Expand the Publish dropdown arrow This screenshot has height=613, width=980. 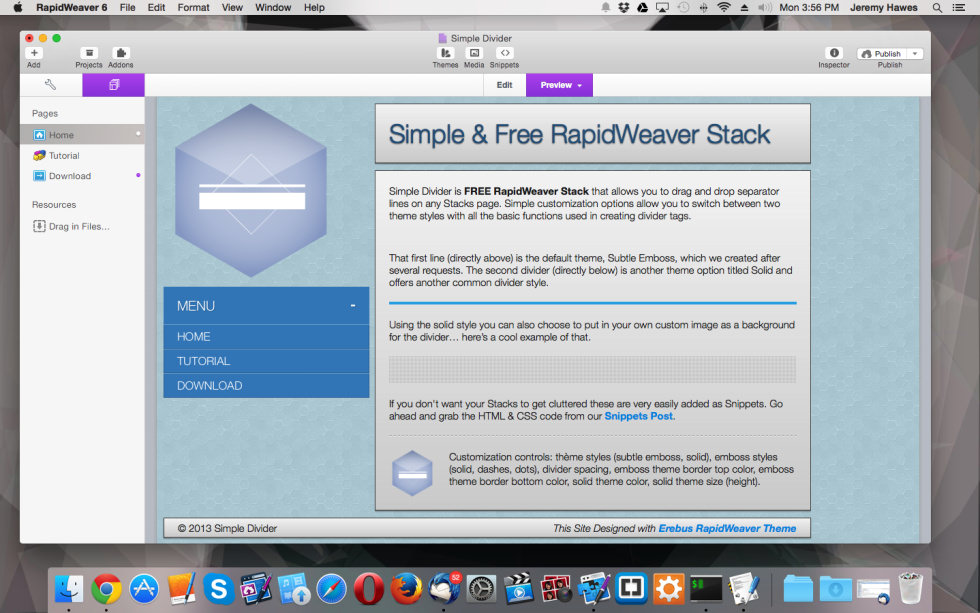point(915,54)
